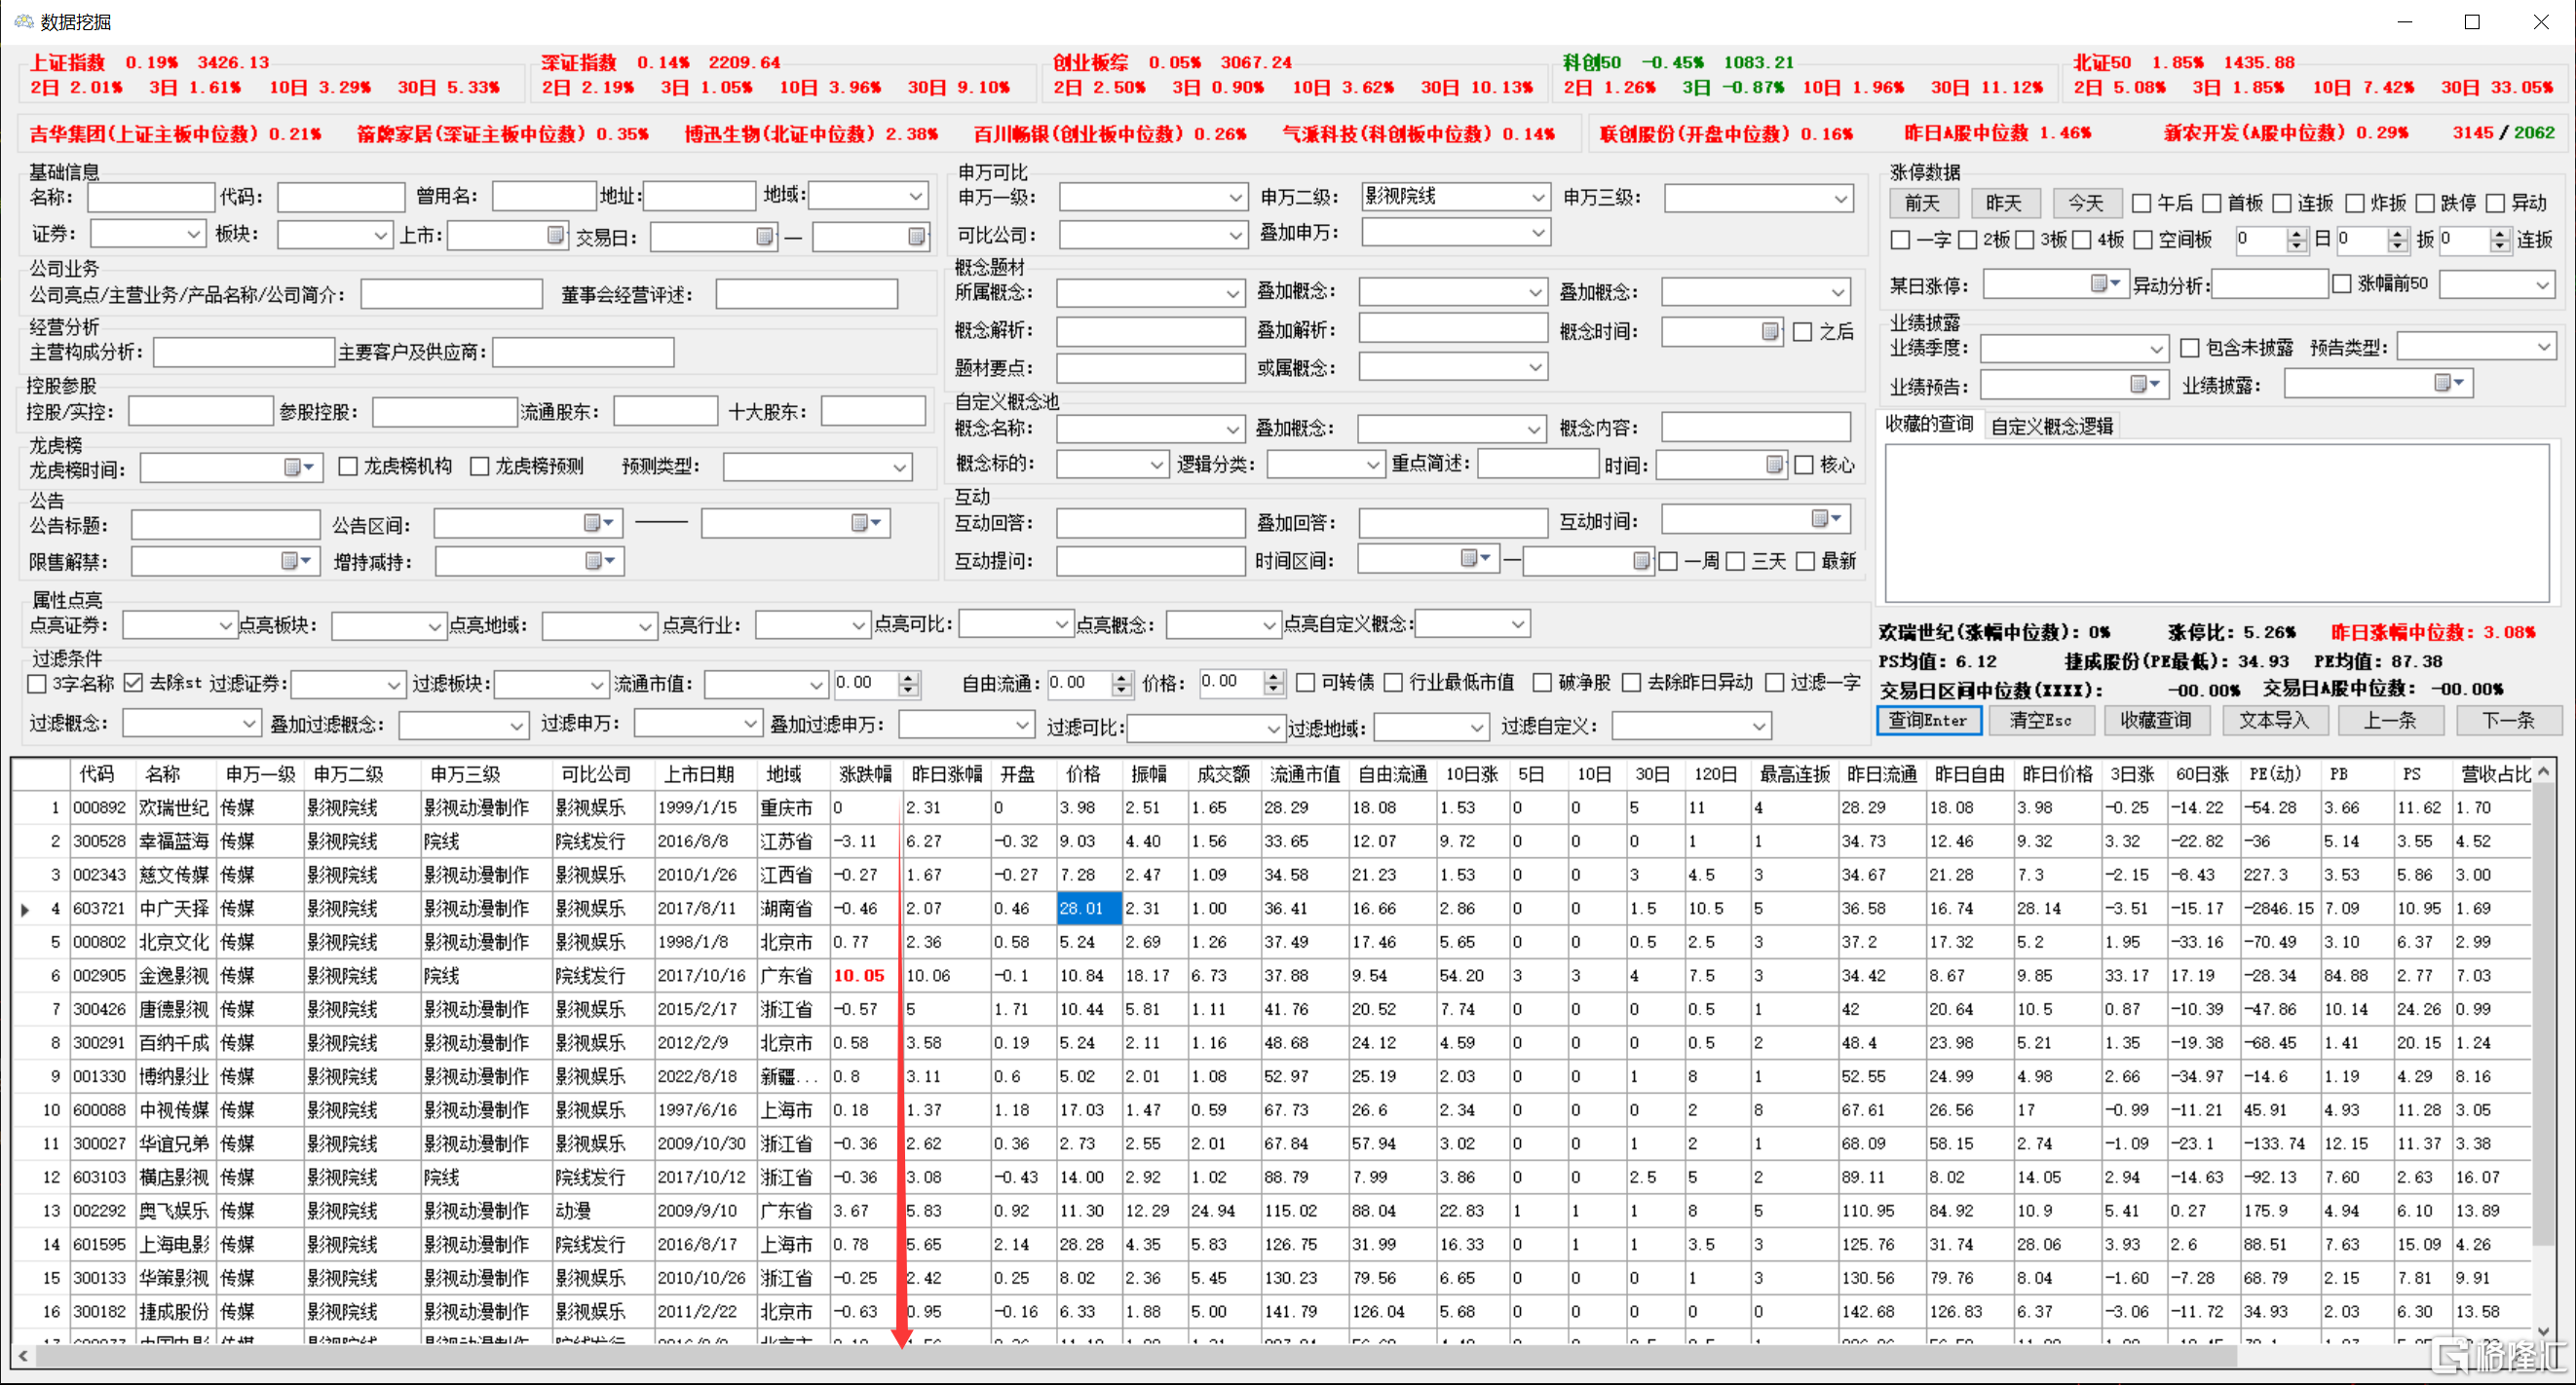Increase the 自由流通 spinner value
The height and width of the screenshot is (1385, 2576).
coord(1121,677)
